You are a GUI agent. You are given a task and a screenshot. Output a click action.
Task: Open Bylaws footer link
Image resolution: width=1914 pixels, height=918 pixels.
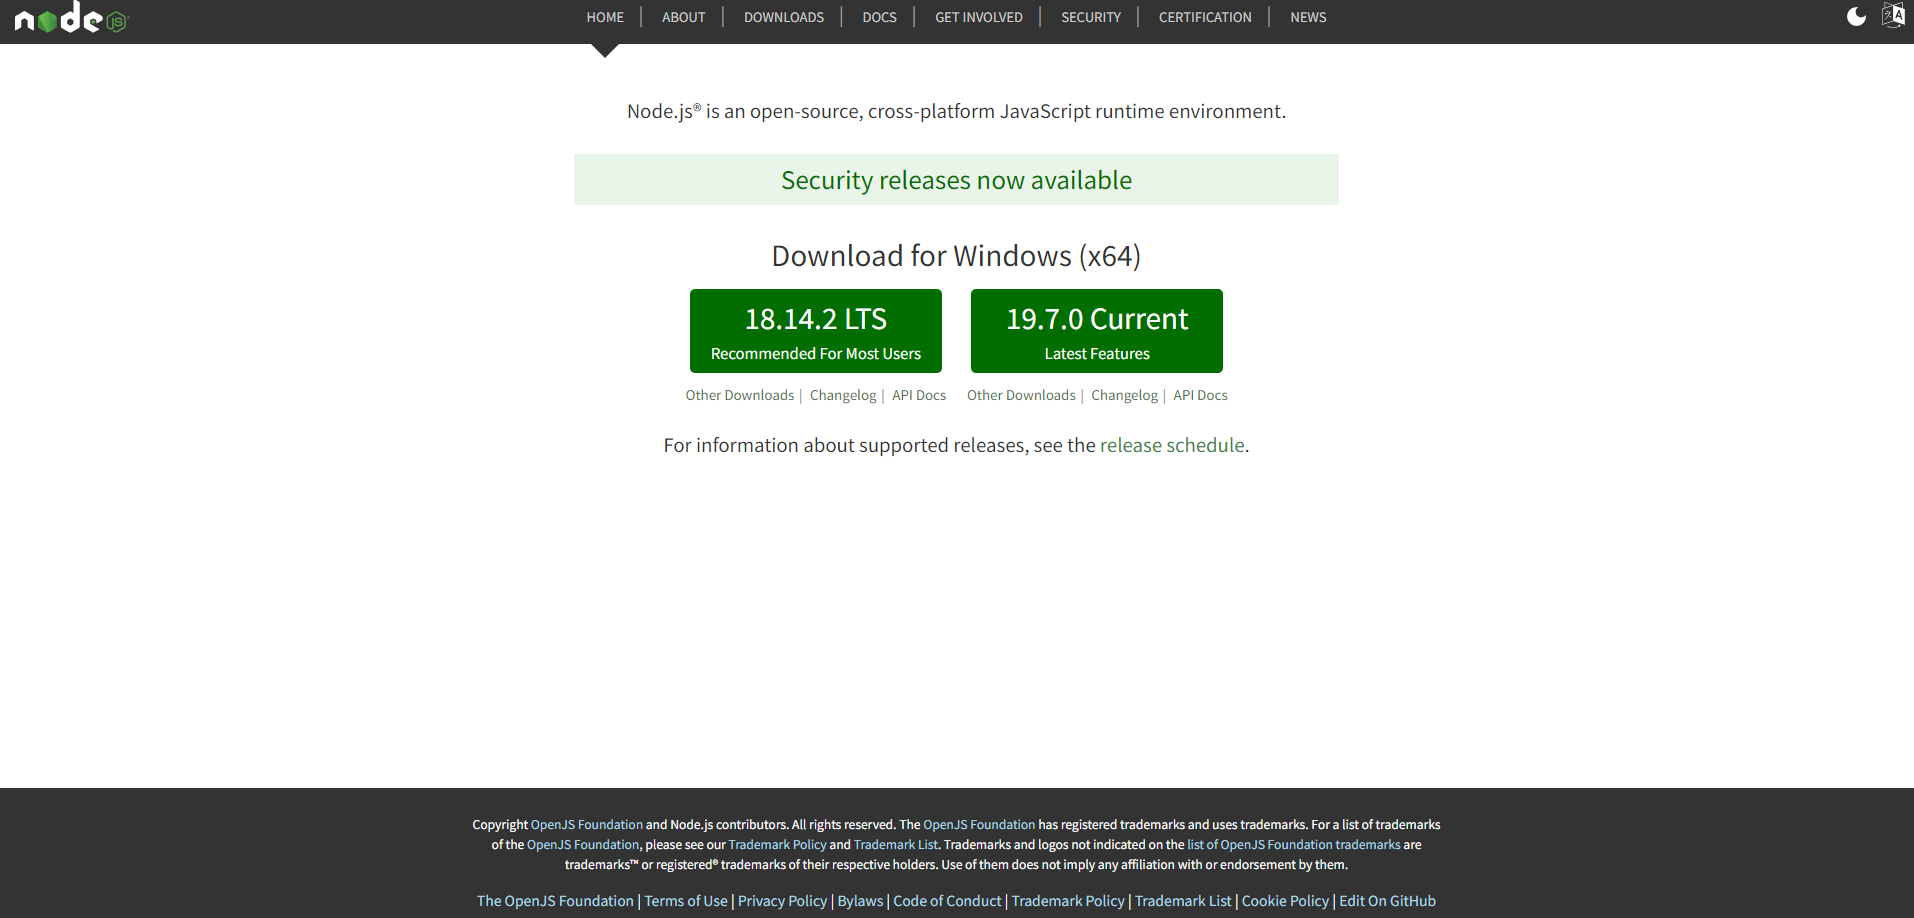coord(860,901)
